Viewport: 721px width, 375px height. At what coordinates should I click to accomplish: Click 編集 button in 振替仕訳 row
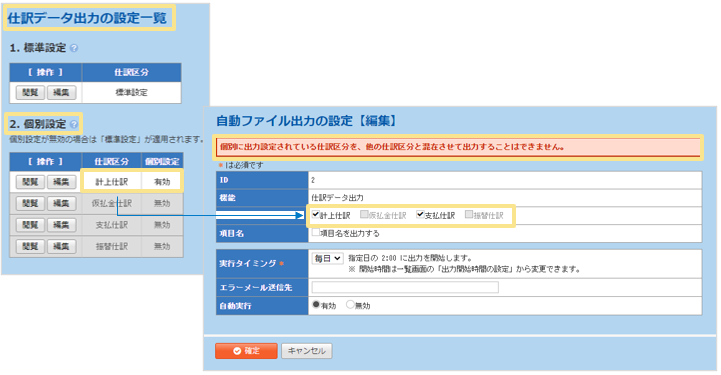coord(61,246)
